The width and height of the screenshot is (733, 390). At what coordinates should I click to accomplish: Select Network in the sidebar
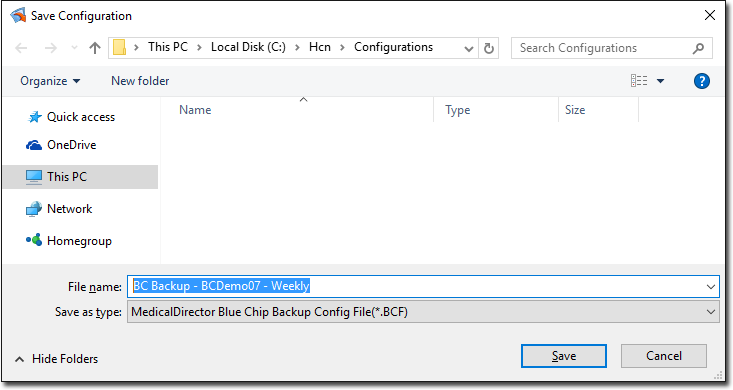pos(69,209)
